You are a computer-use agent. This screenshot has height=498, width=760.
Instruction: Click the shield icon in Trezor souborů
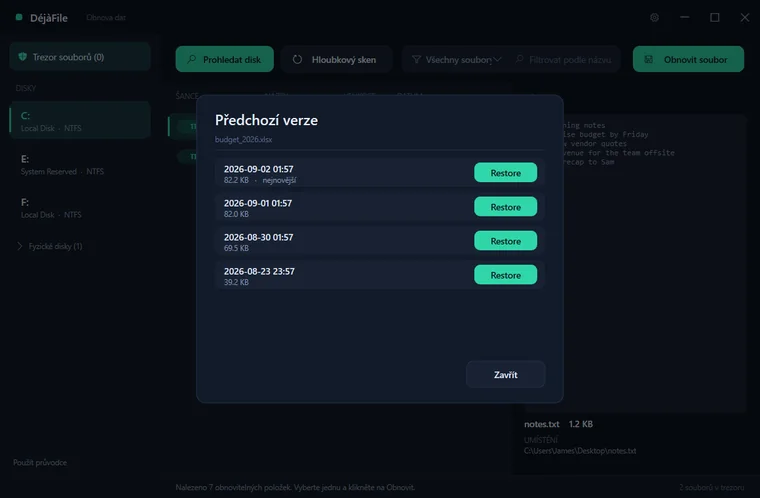pyautogui.click(x=22, y=57)
